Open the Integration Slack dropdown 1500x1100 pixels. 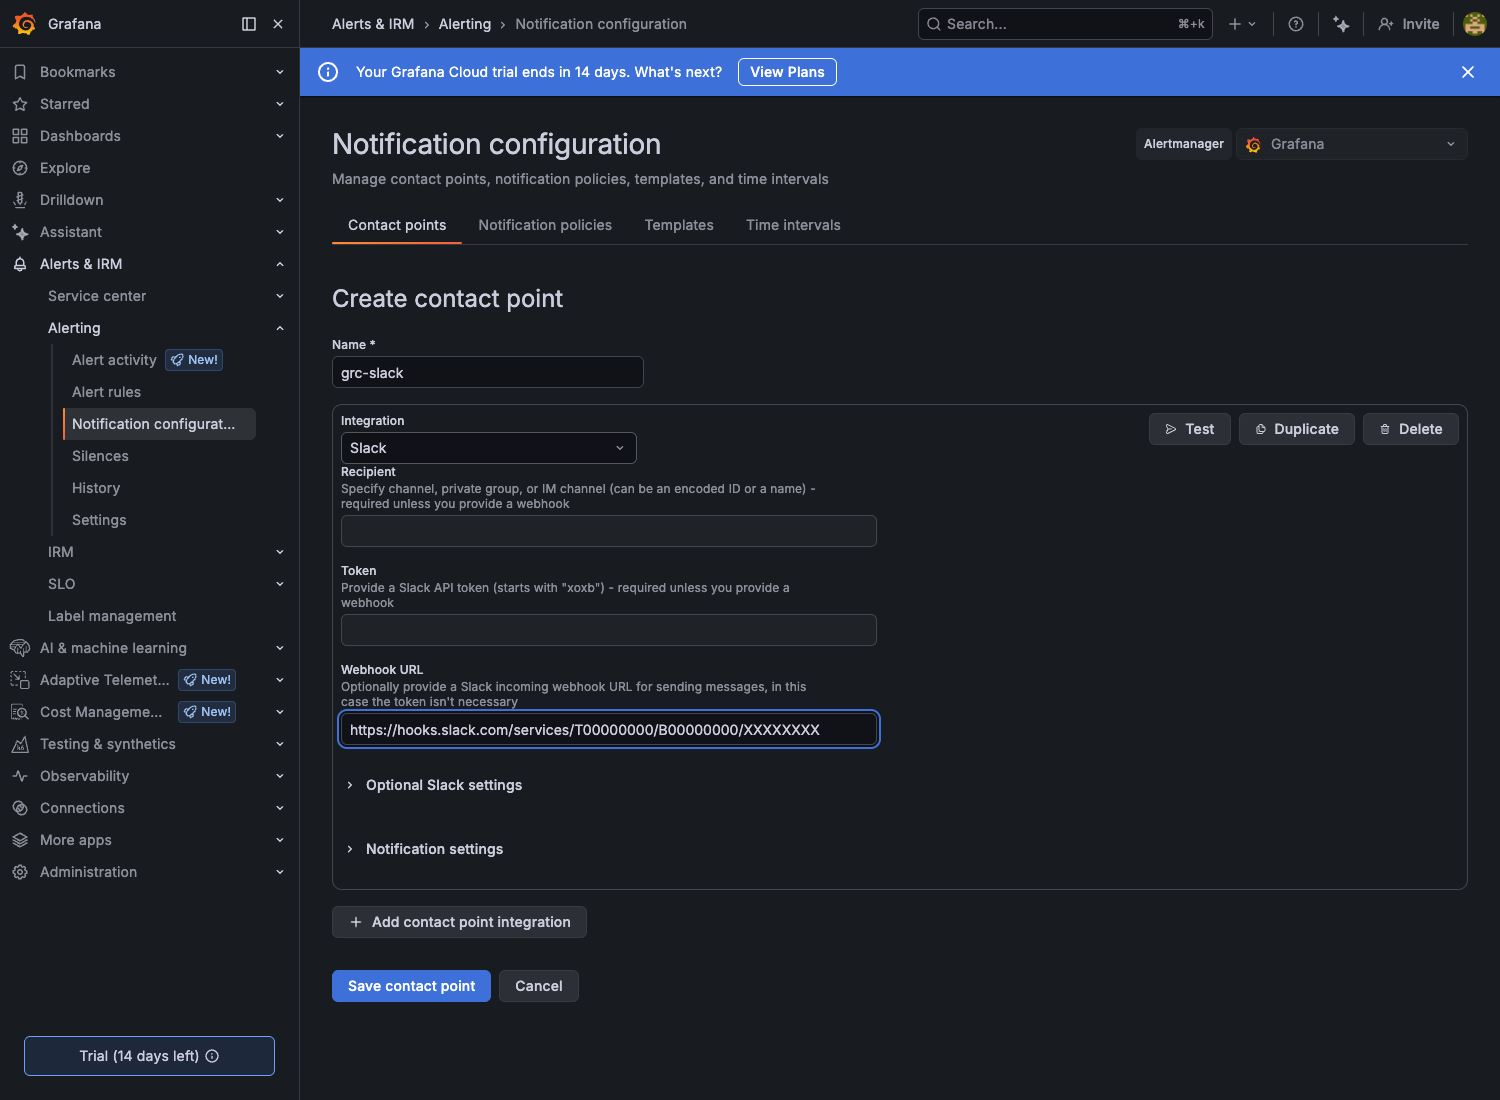[489, 448]
